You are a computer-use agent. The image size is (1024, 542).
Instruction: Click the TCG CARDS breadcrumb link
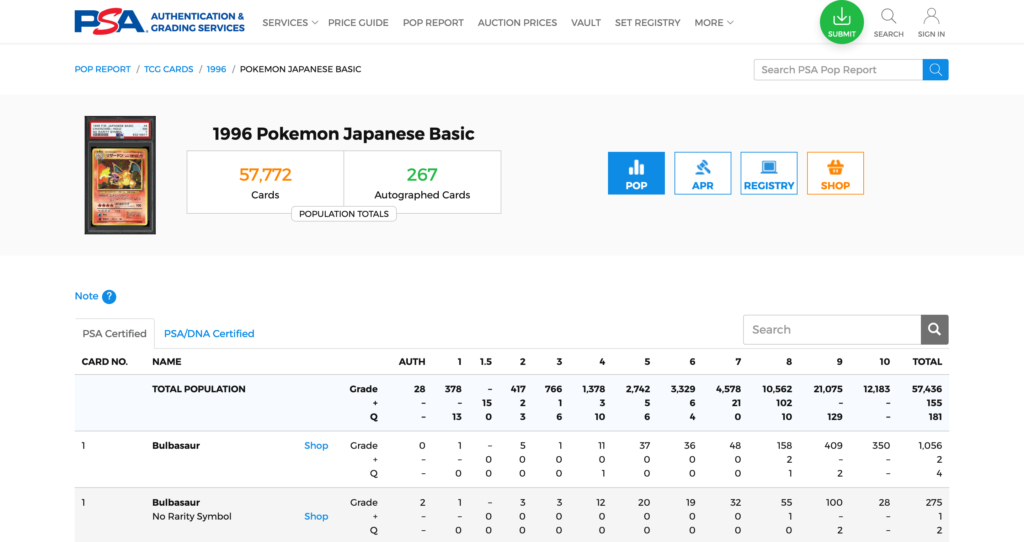(168, 69)
